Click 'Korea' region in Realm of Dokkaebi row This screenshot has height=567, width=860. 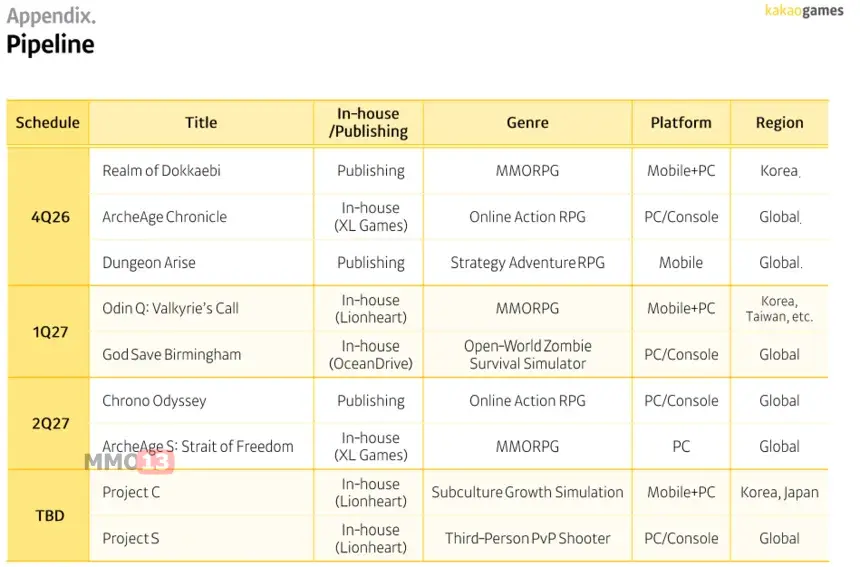pos(779,171)
